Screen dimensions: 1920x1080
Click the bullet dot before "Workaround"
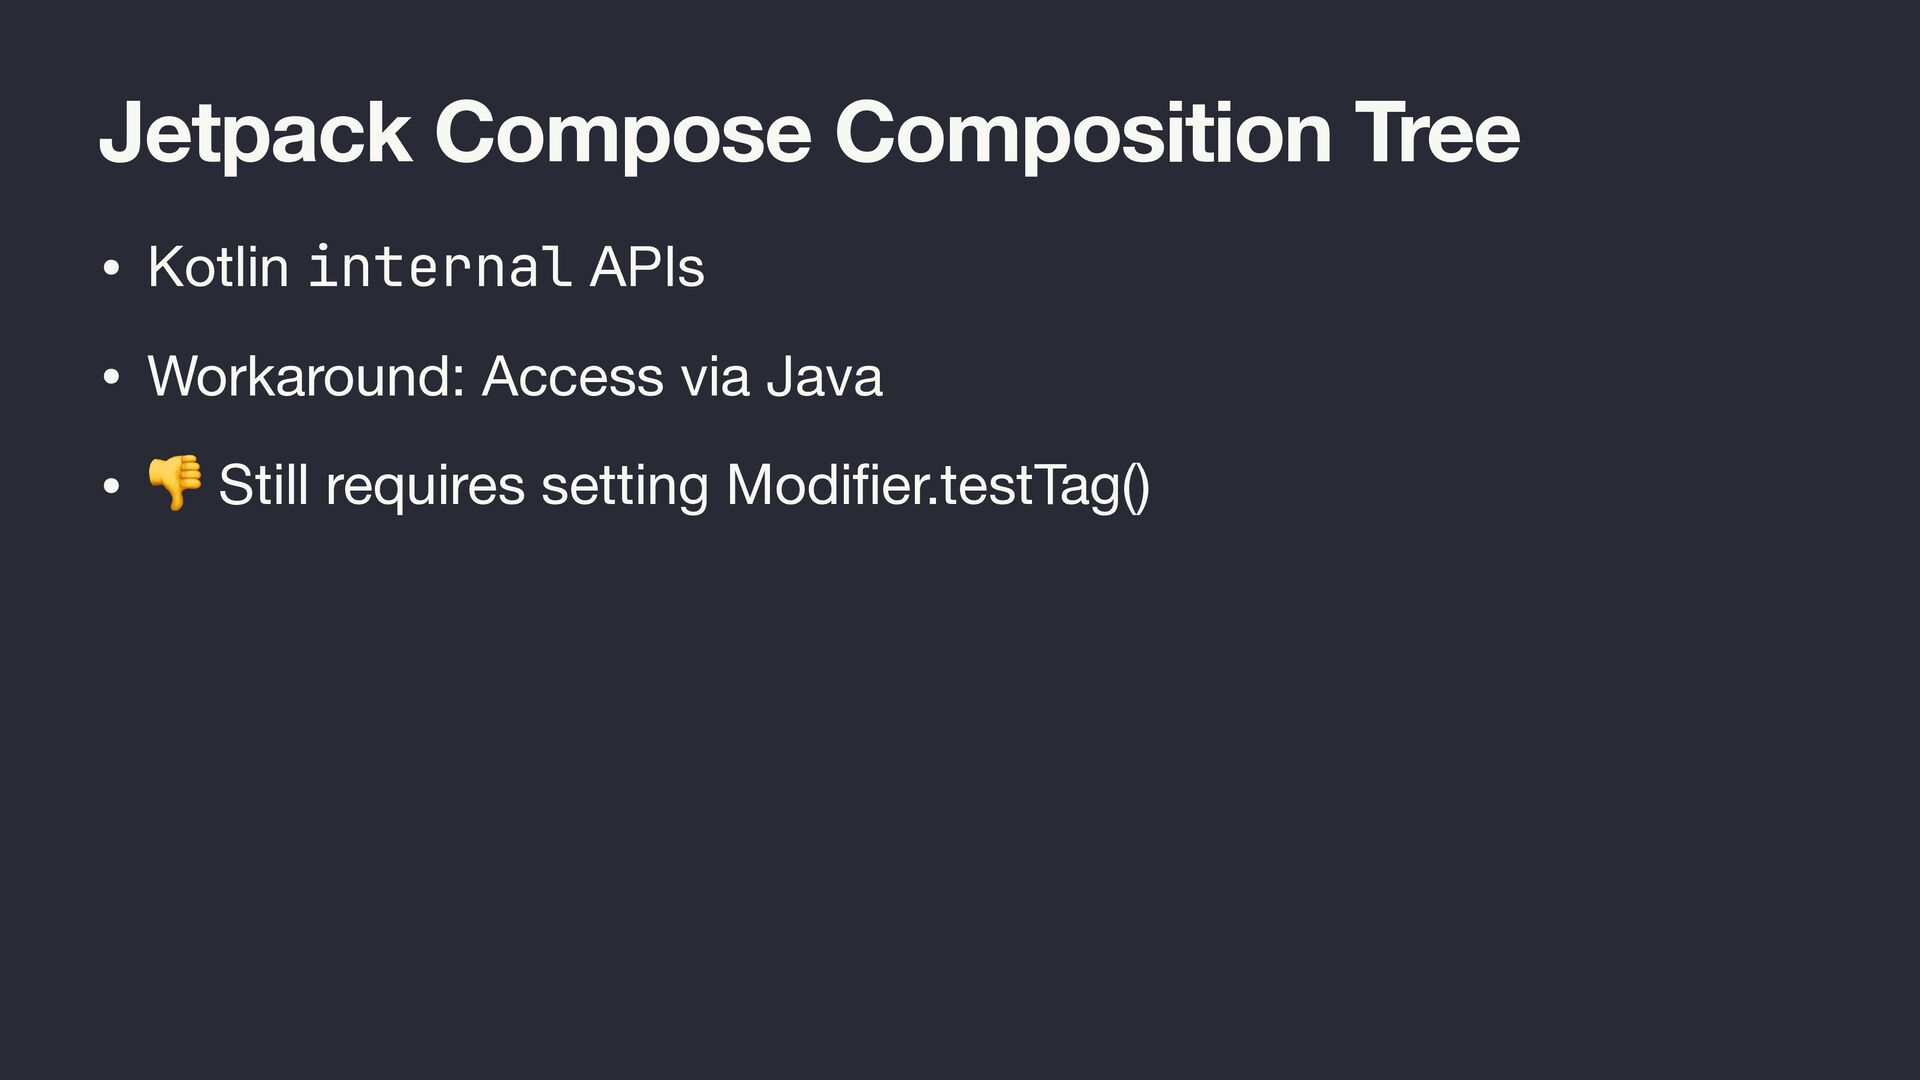111,379
